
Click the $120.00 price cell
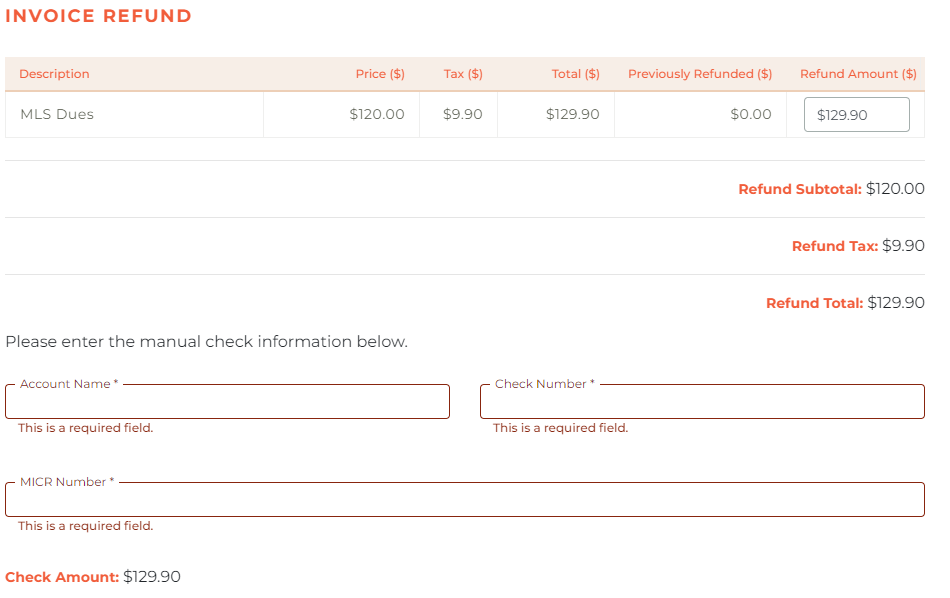pyautogui.click(x=376, y=115)
